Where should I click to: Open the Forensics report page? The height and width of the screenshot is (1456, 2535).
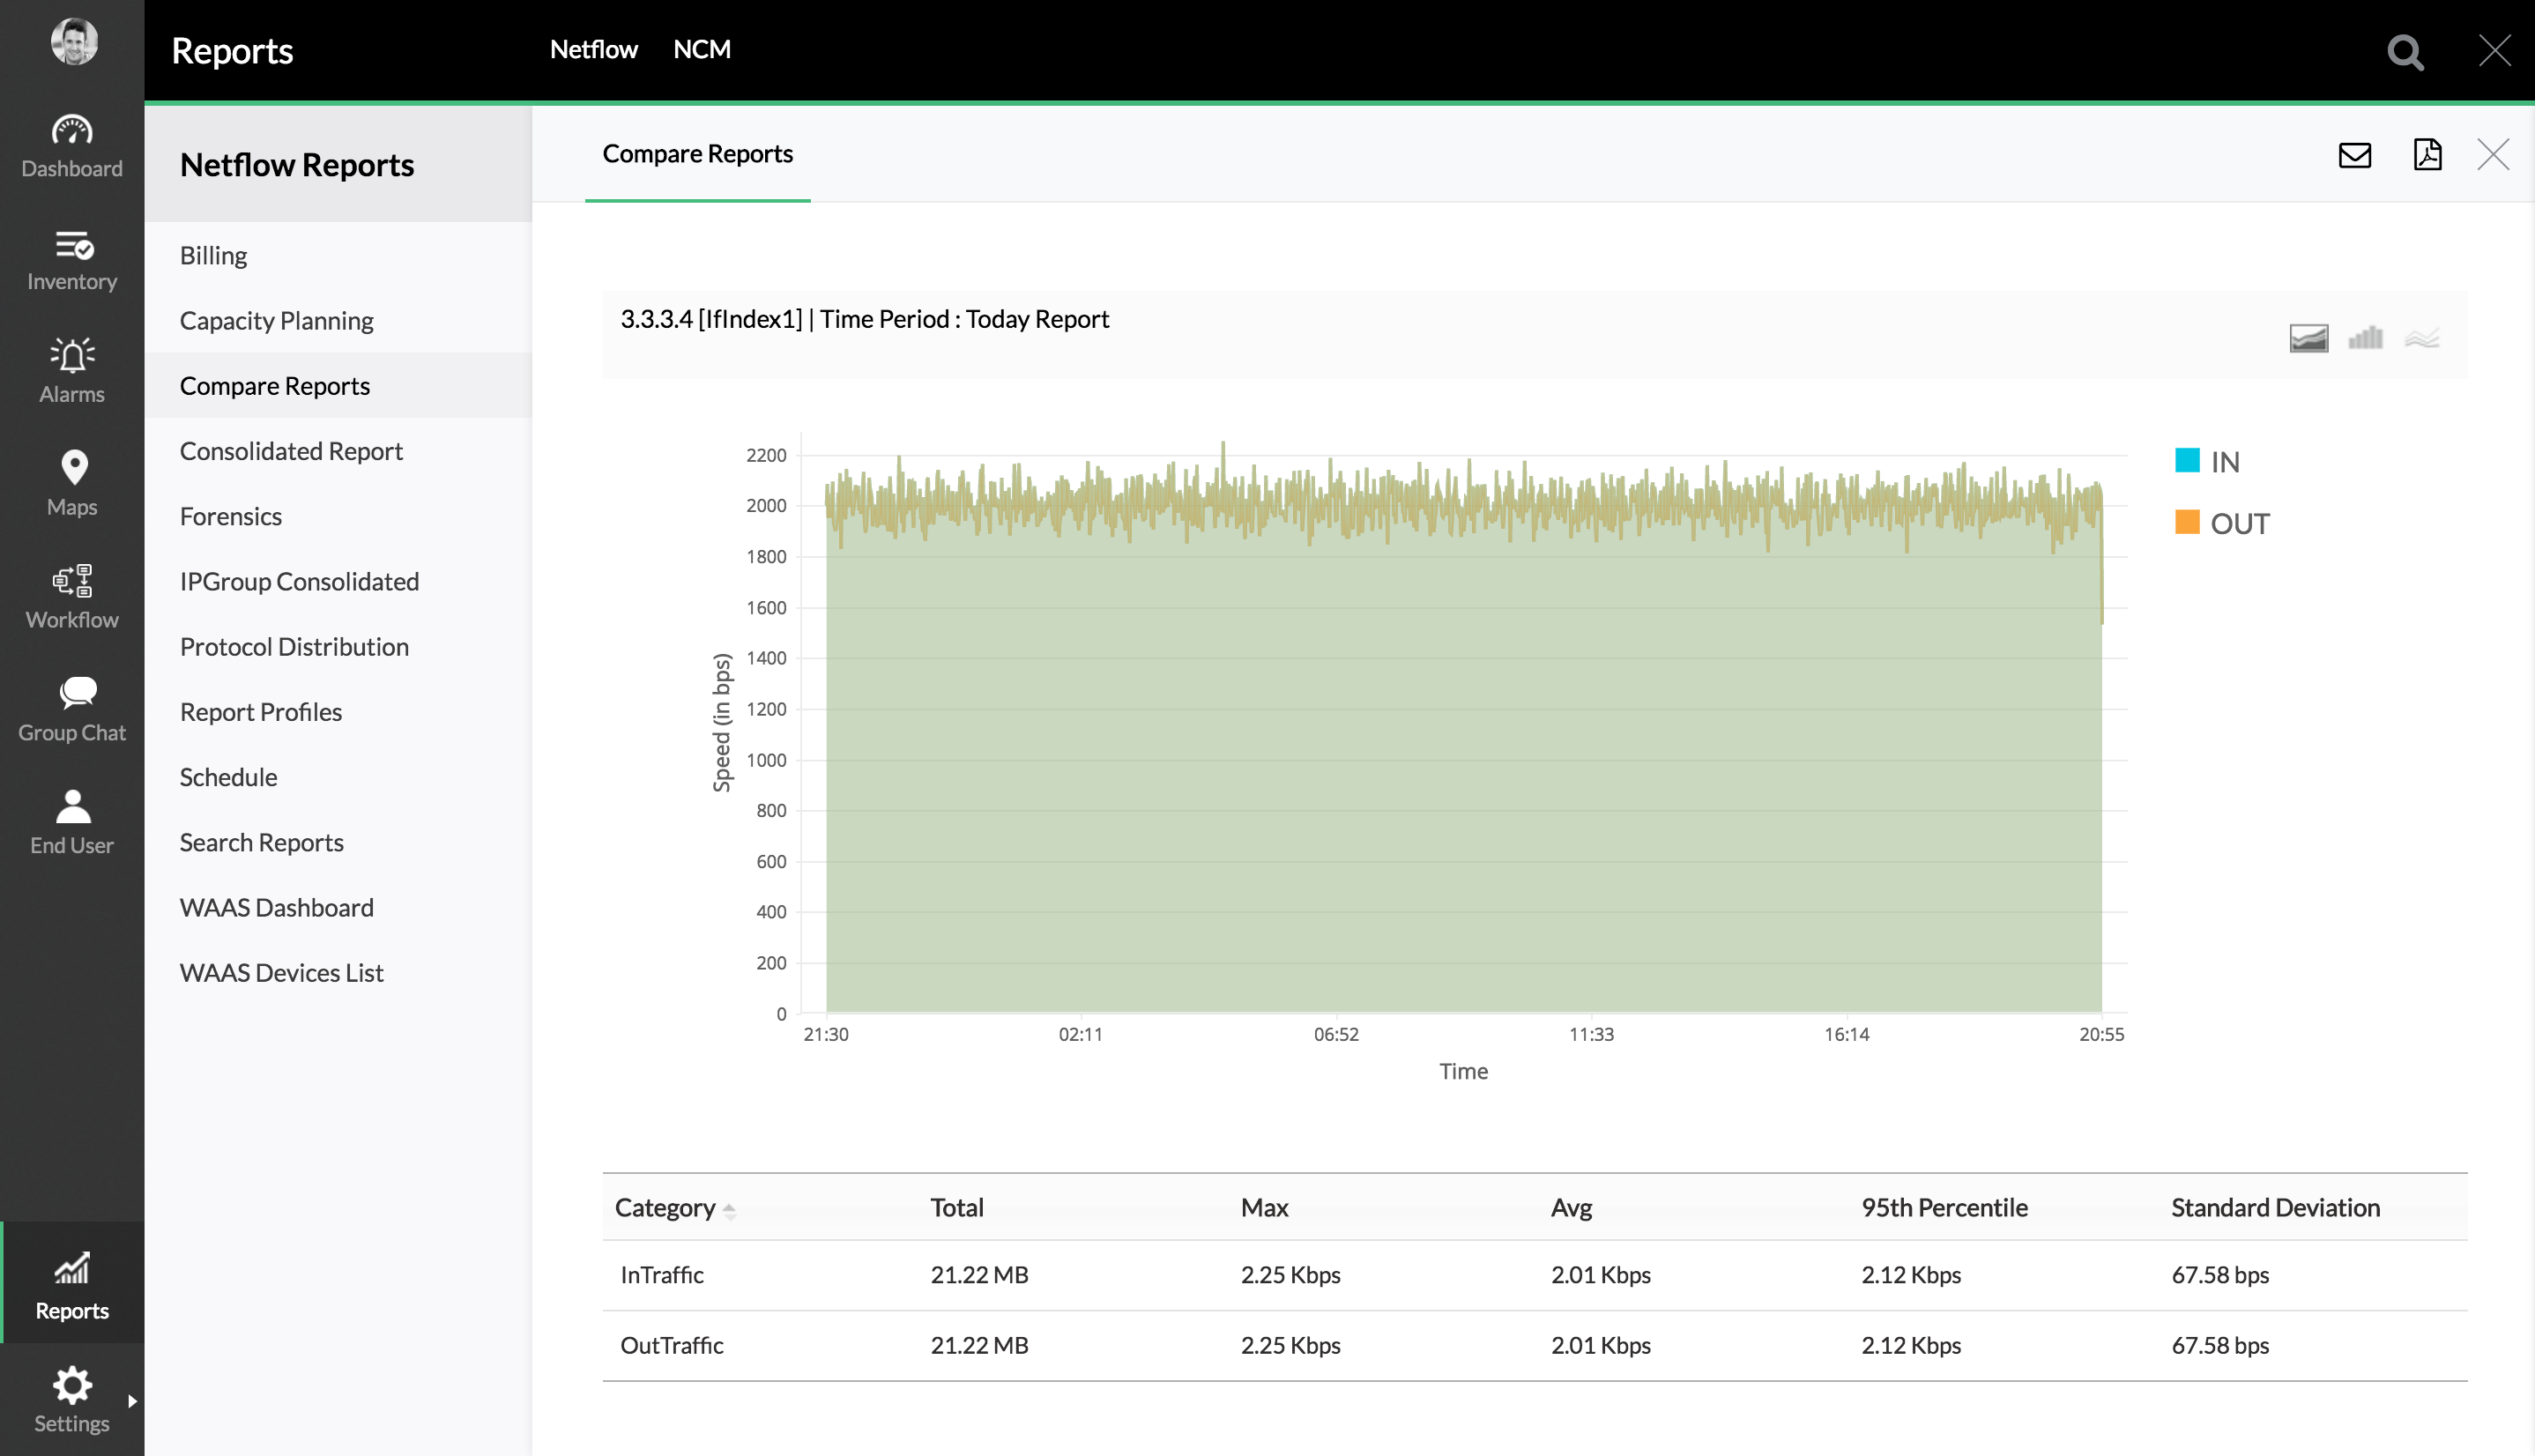point(231,516)
